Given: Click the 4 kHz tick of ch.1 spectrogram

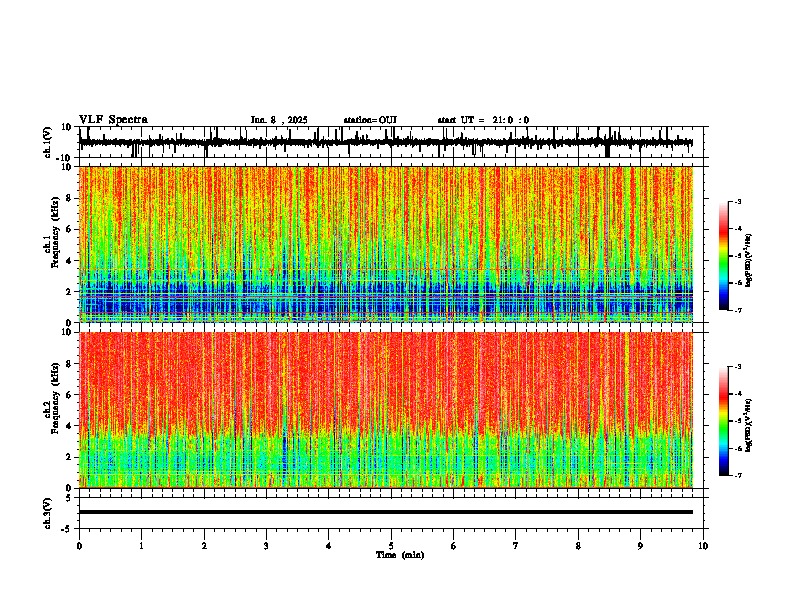Looking at the screenshot, I should coord(69,261).
